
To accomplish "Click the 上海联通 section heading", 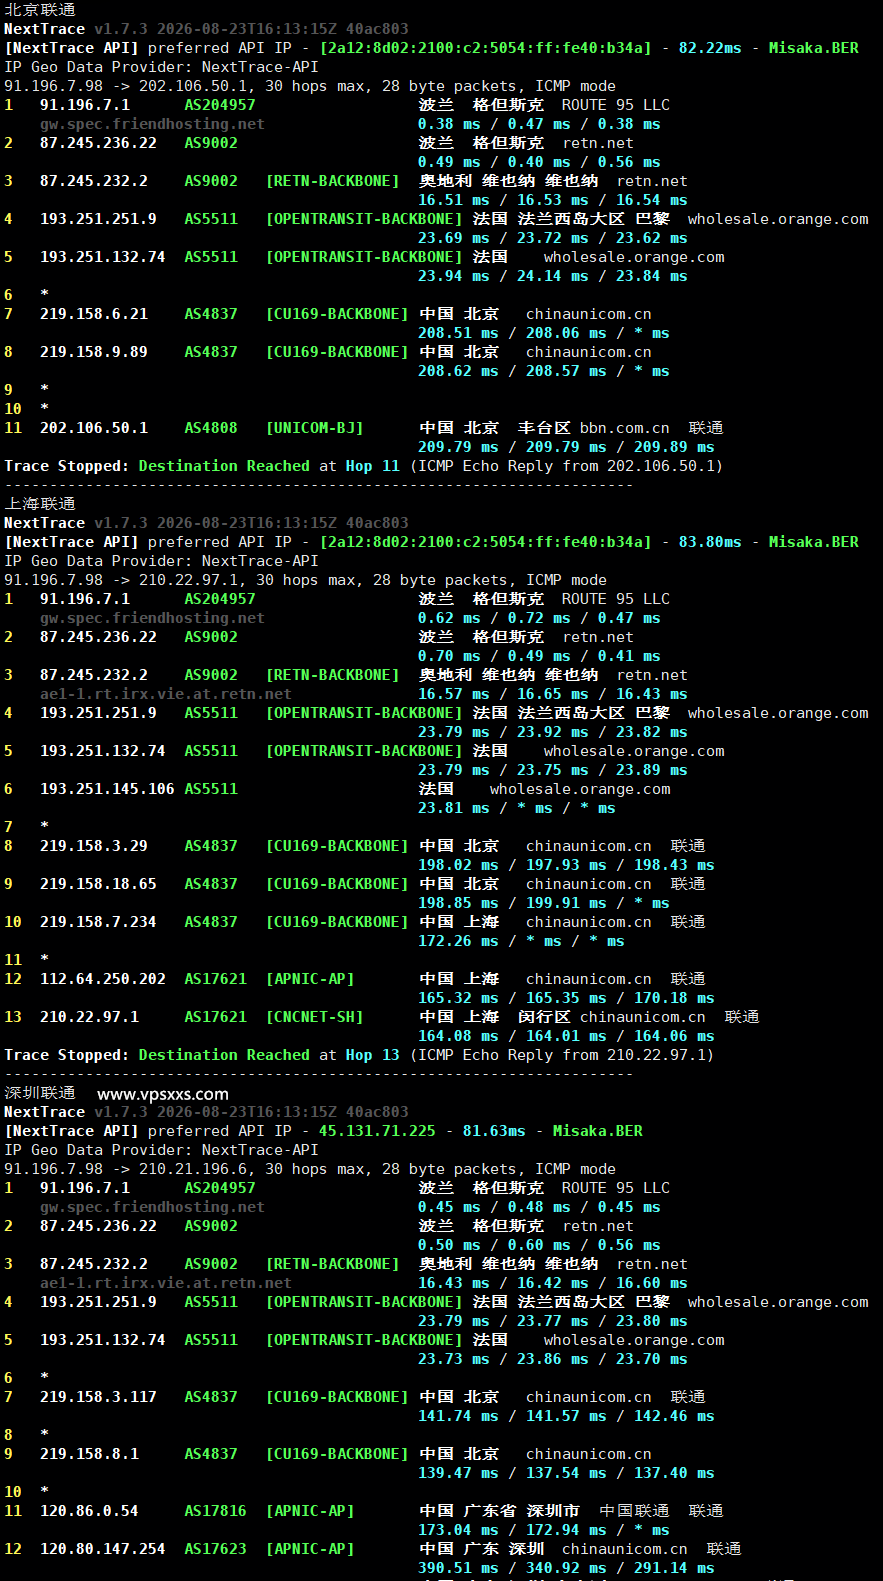I will (40, 503).
